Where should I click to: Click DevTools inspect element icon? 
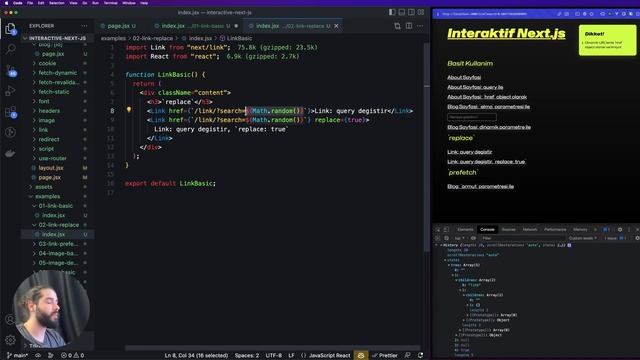pos(438,229)
